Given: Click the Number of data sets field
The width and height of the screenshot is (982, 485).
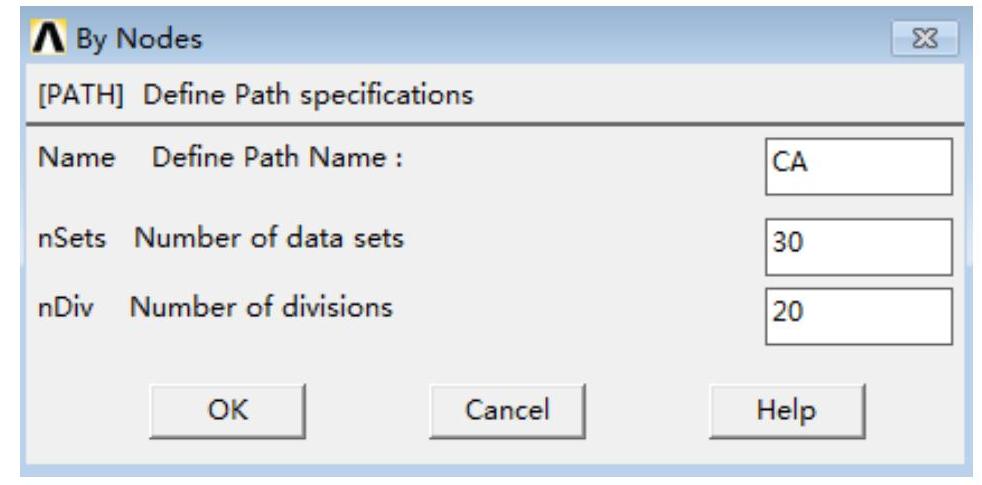Looking at the screenshot, I should [856, 247].
